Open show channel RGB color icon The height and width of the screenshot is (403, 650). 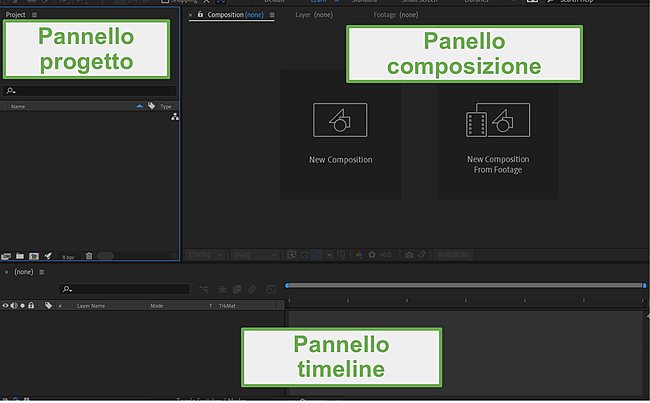pos(359,255)
